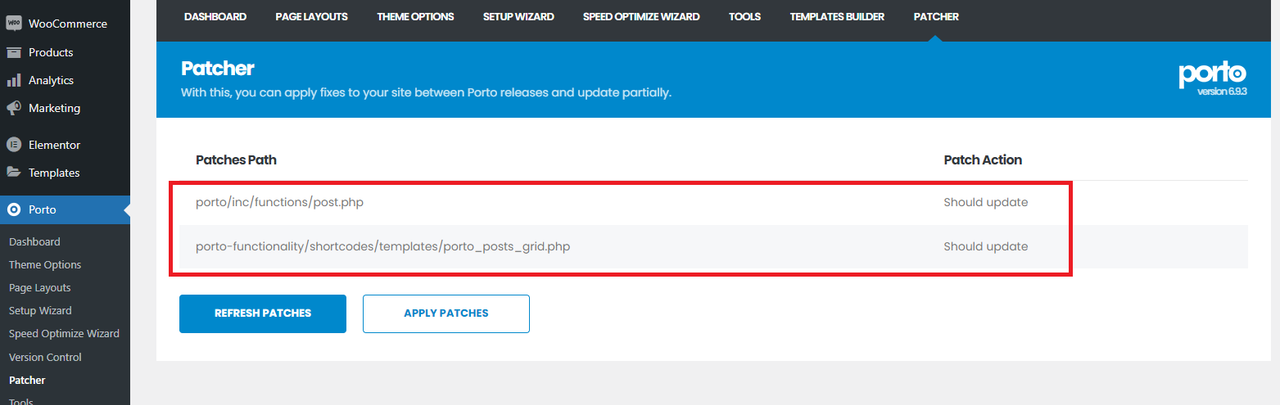Image resolution: width=1280 pixels, height=405 pixels.
Task: Click the porto_posts_grid.php patch path
Action: (x=383, y=246)
